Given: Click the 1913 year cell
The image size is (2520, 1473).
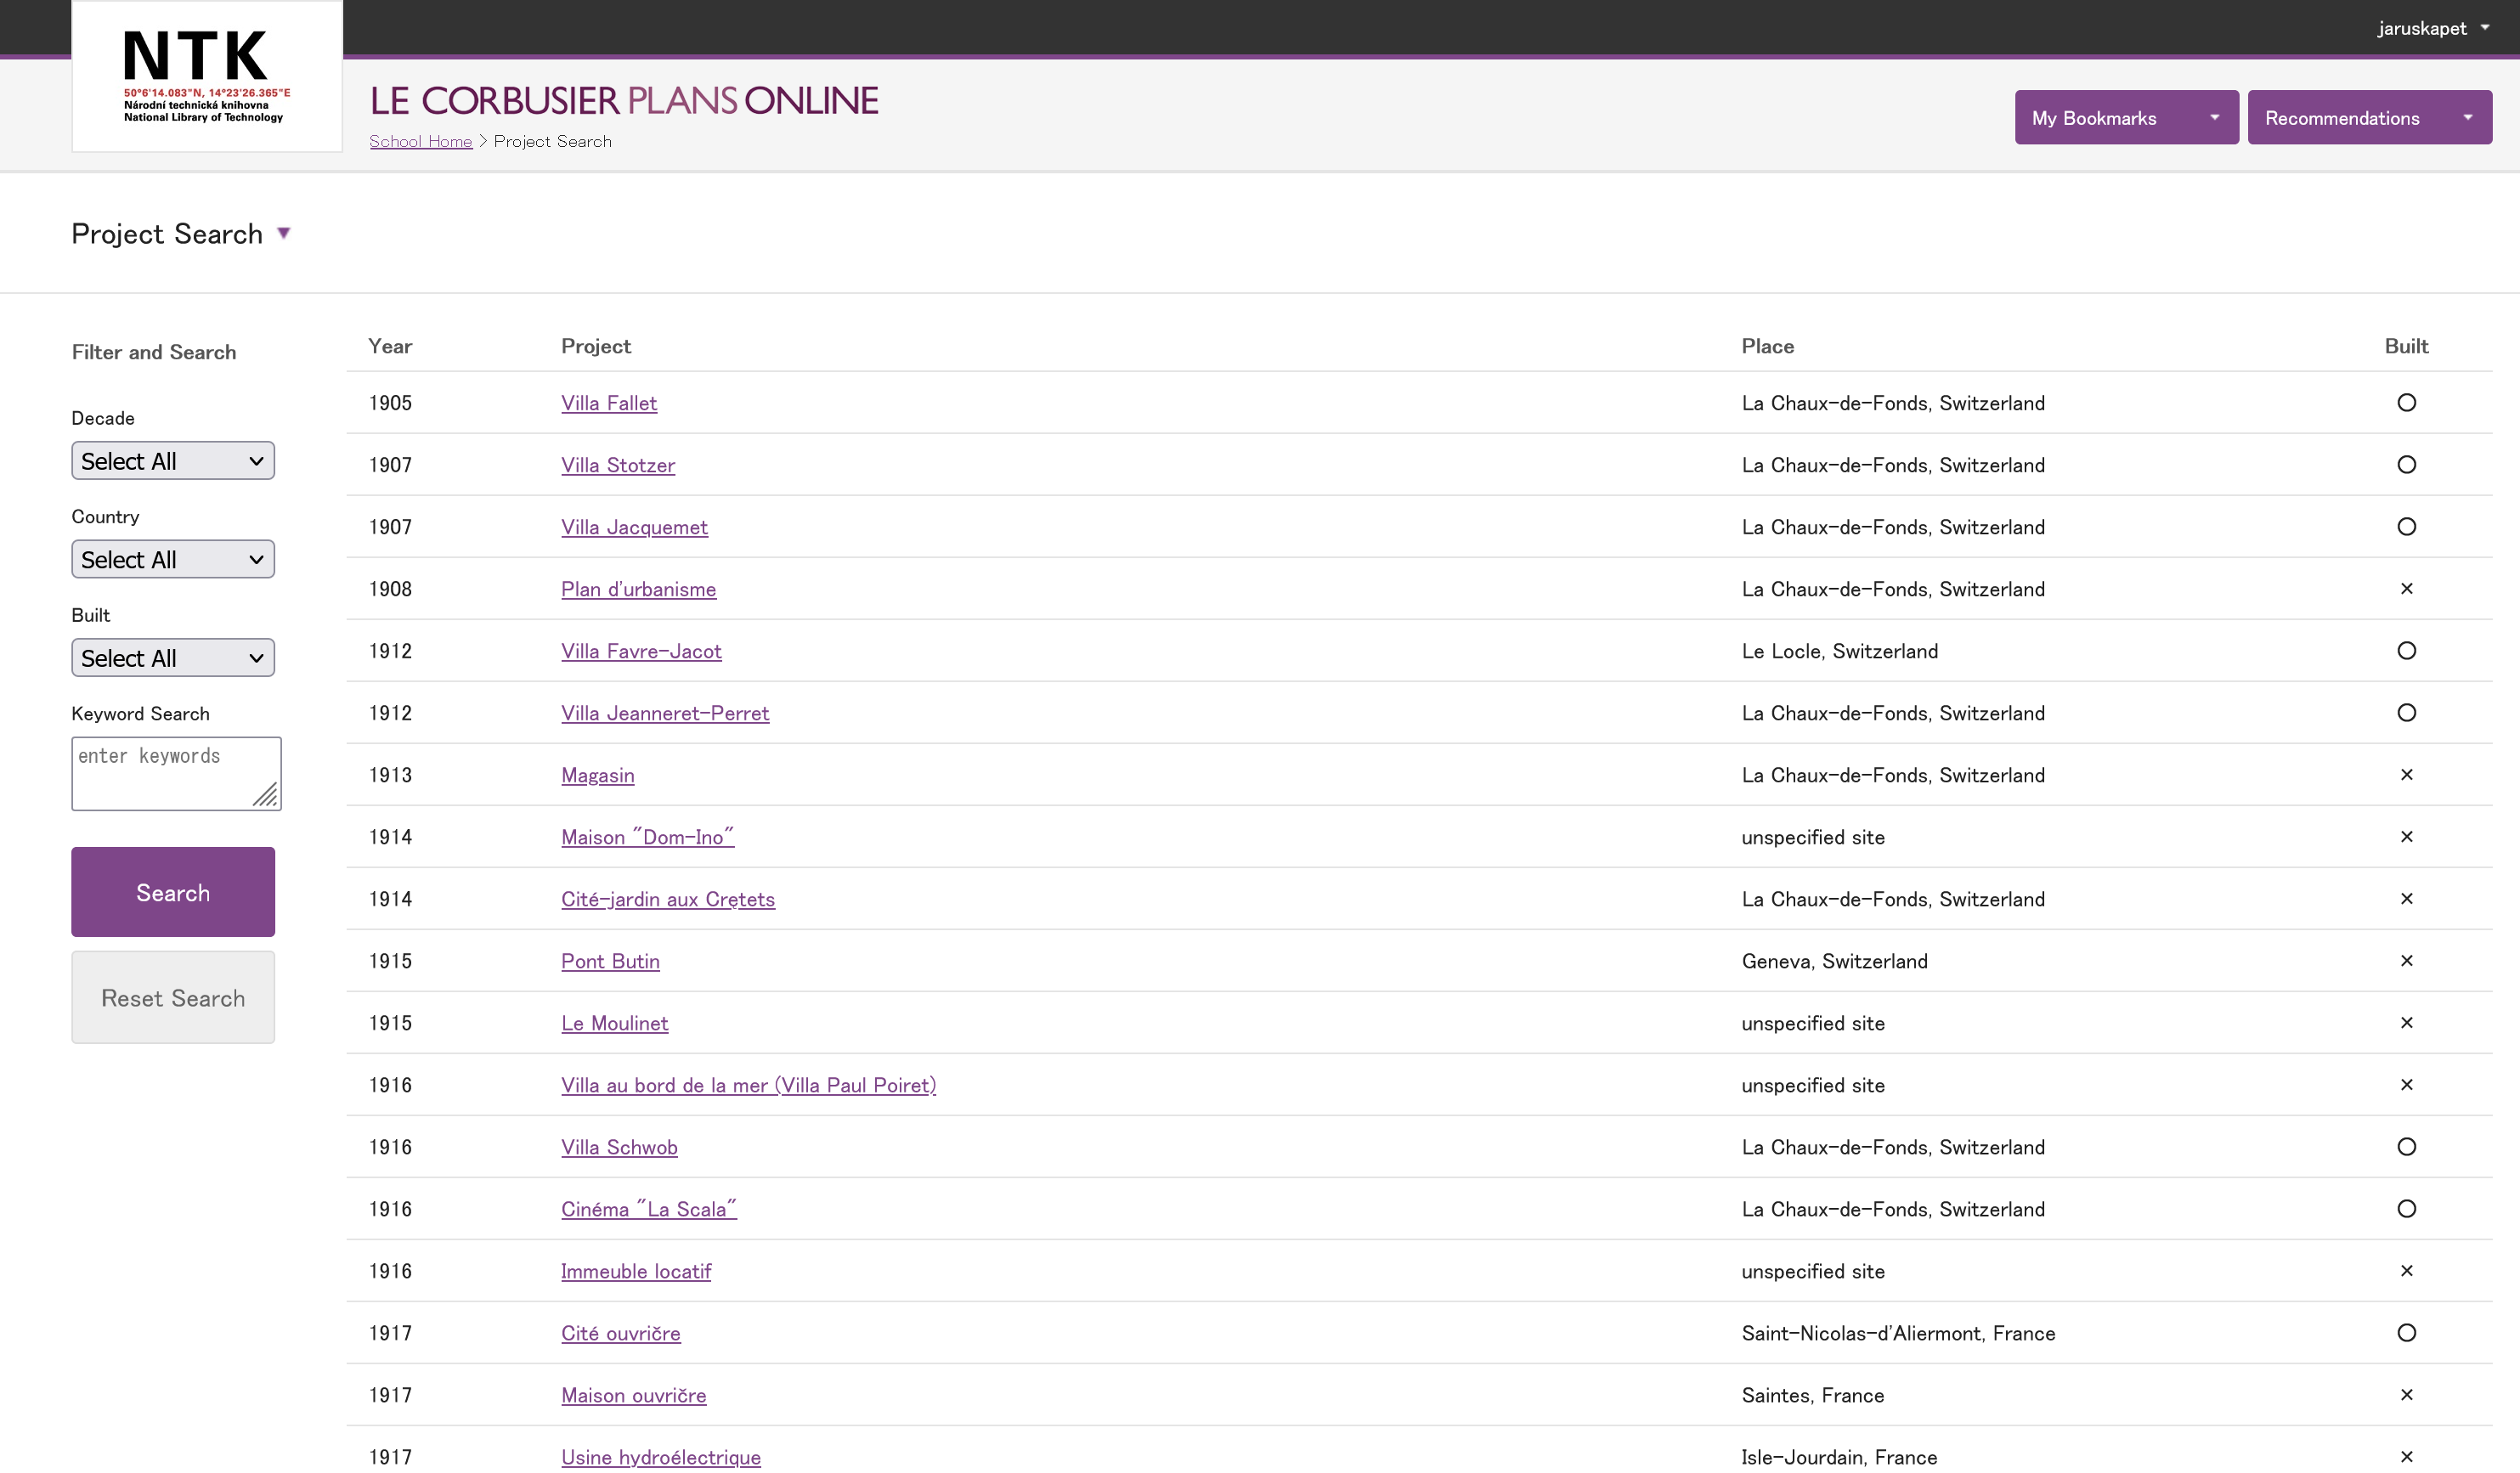Looking at the screenshot, I should [390, 775].
